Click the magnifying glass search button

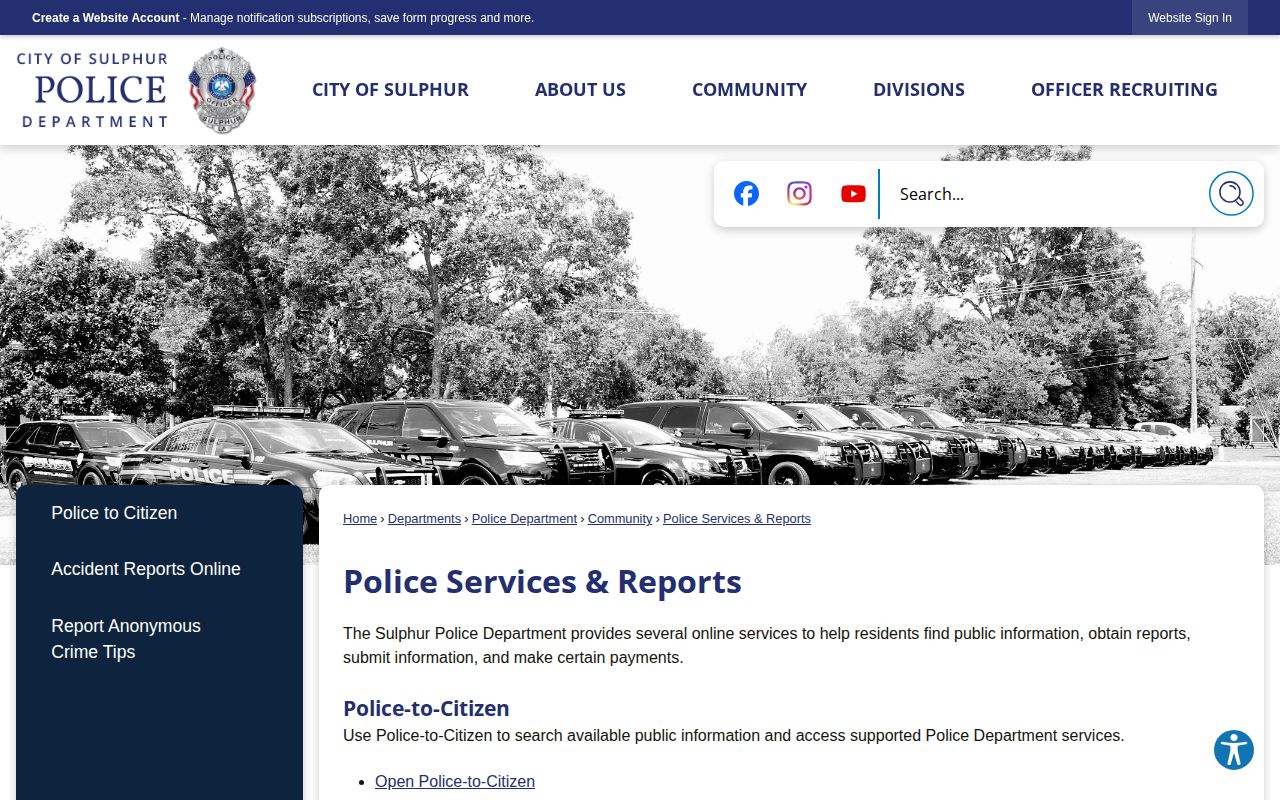tap(1231, 194)
